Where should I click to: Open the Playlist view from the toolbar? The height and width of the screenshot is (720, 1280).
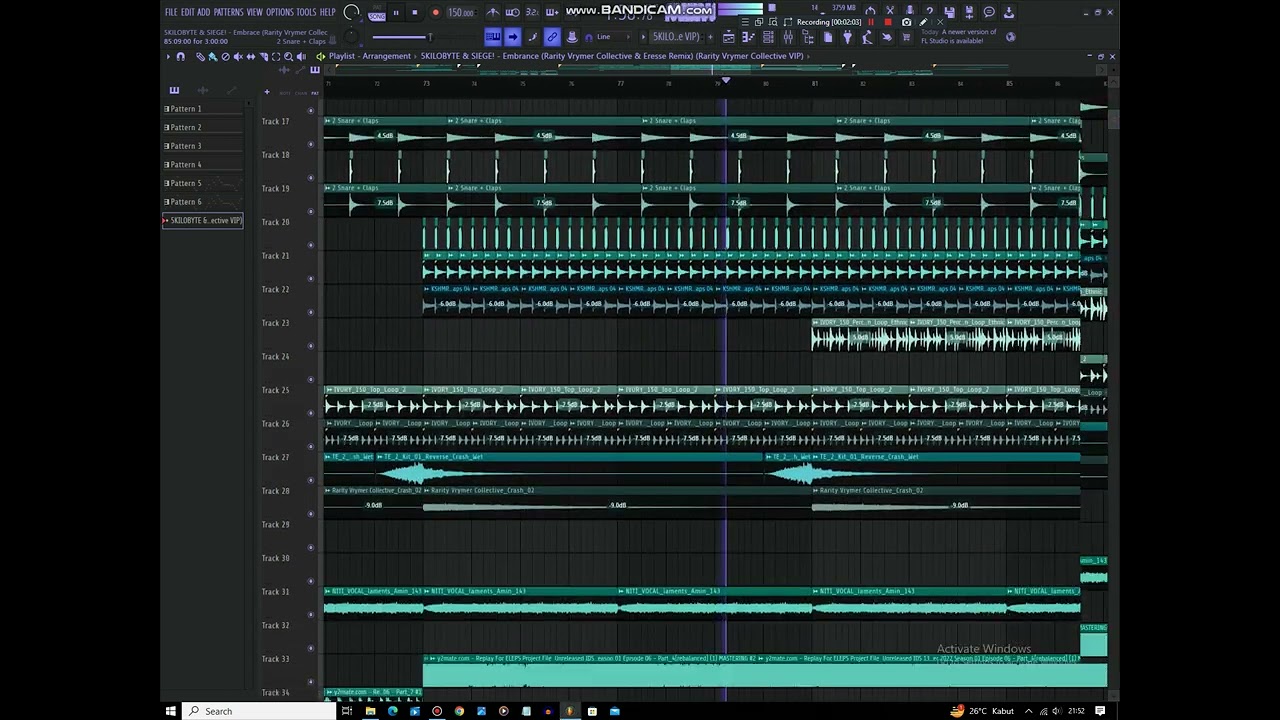point(728,37)
